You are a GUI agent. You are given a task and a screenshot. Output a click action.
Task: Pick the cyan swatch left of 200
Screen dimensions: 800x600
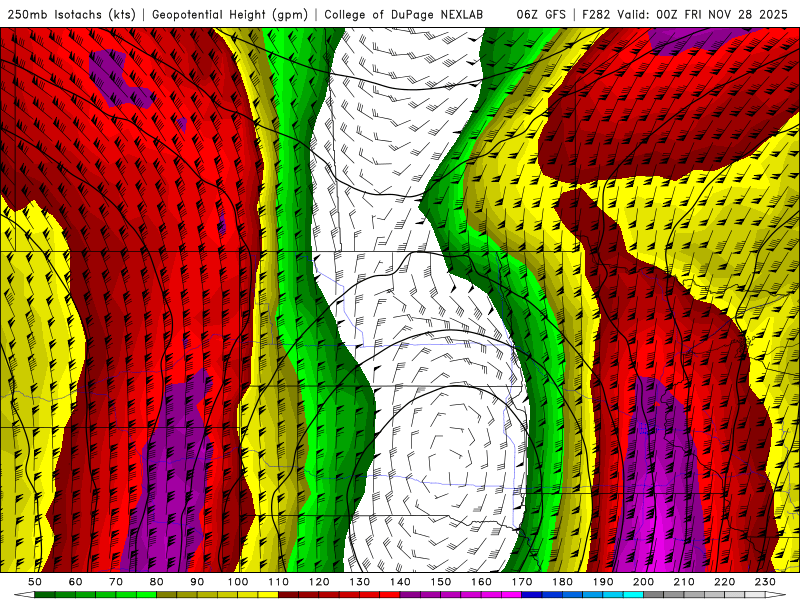point(633,595)
